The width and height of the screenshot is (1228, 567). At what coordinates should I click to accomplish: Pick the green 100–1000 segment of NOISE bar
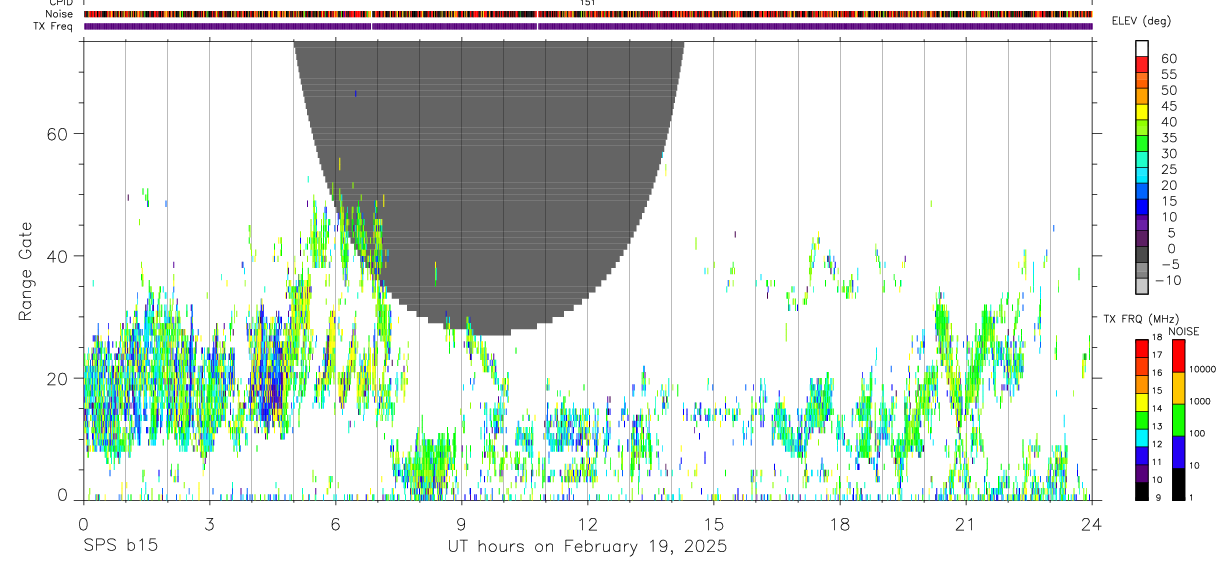tap(1179, 420)
